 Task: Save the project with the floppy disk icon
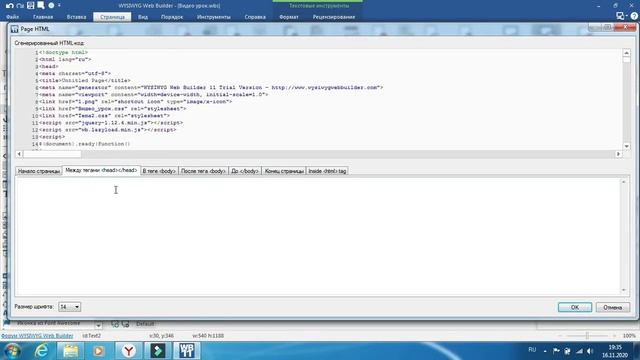tap(31, 5)
